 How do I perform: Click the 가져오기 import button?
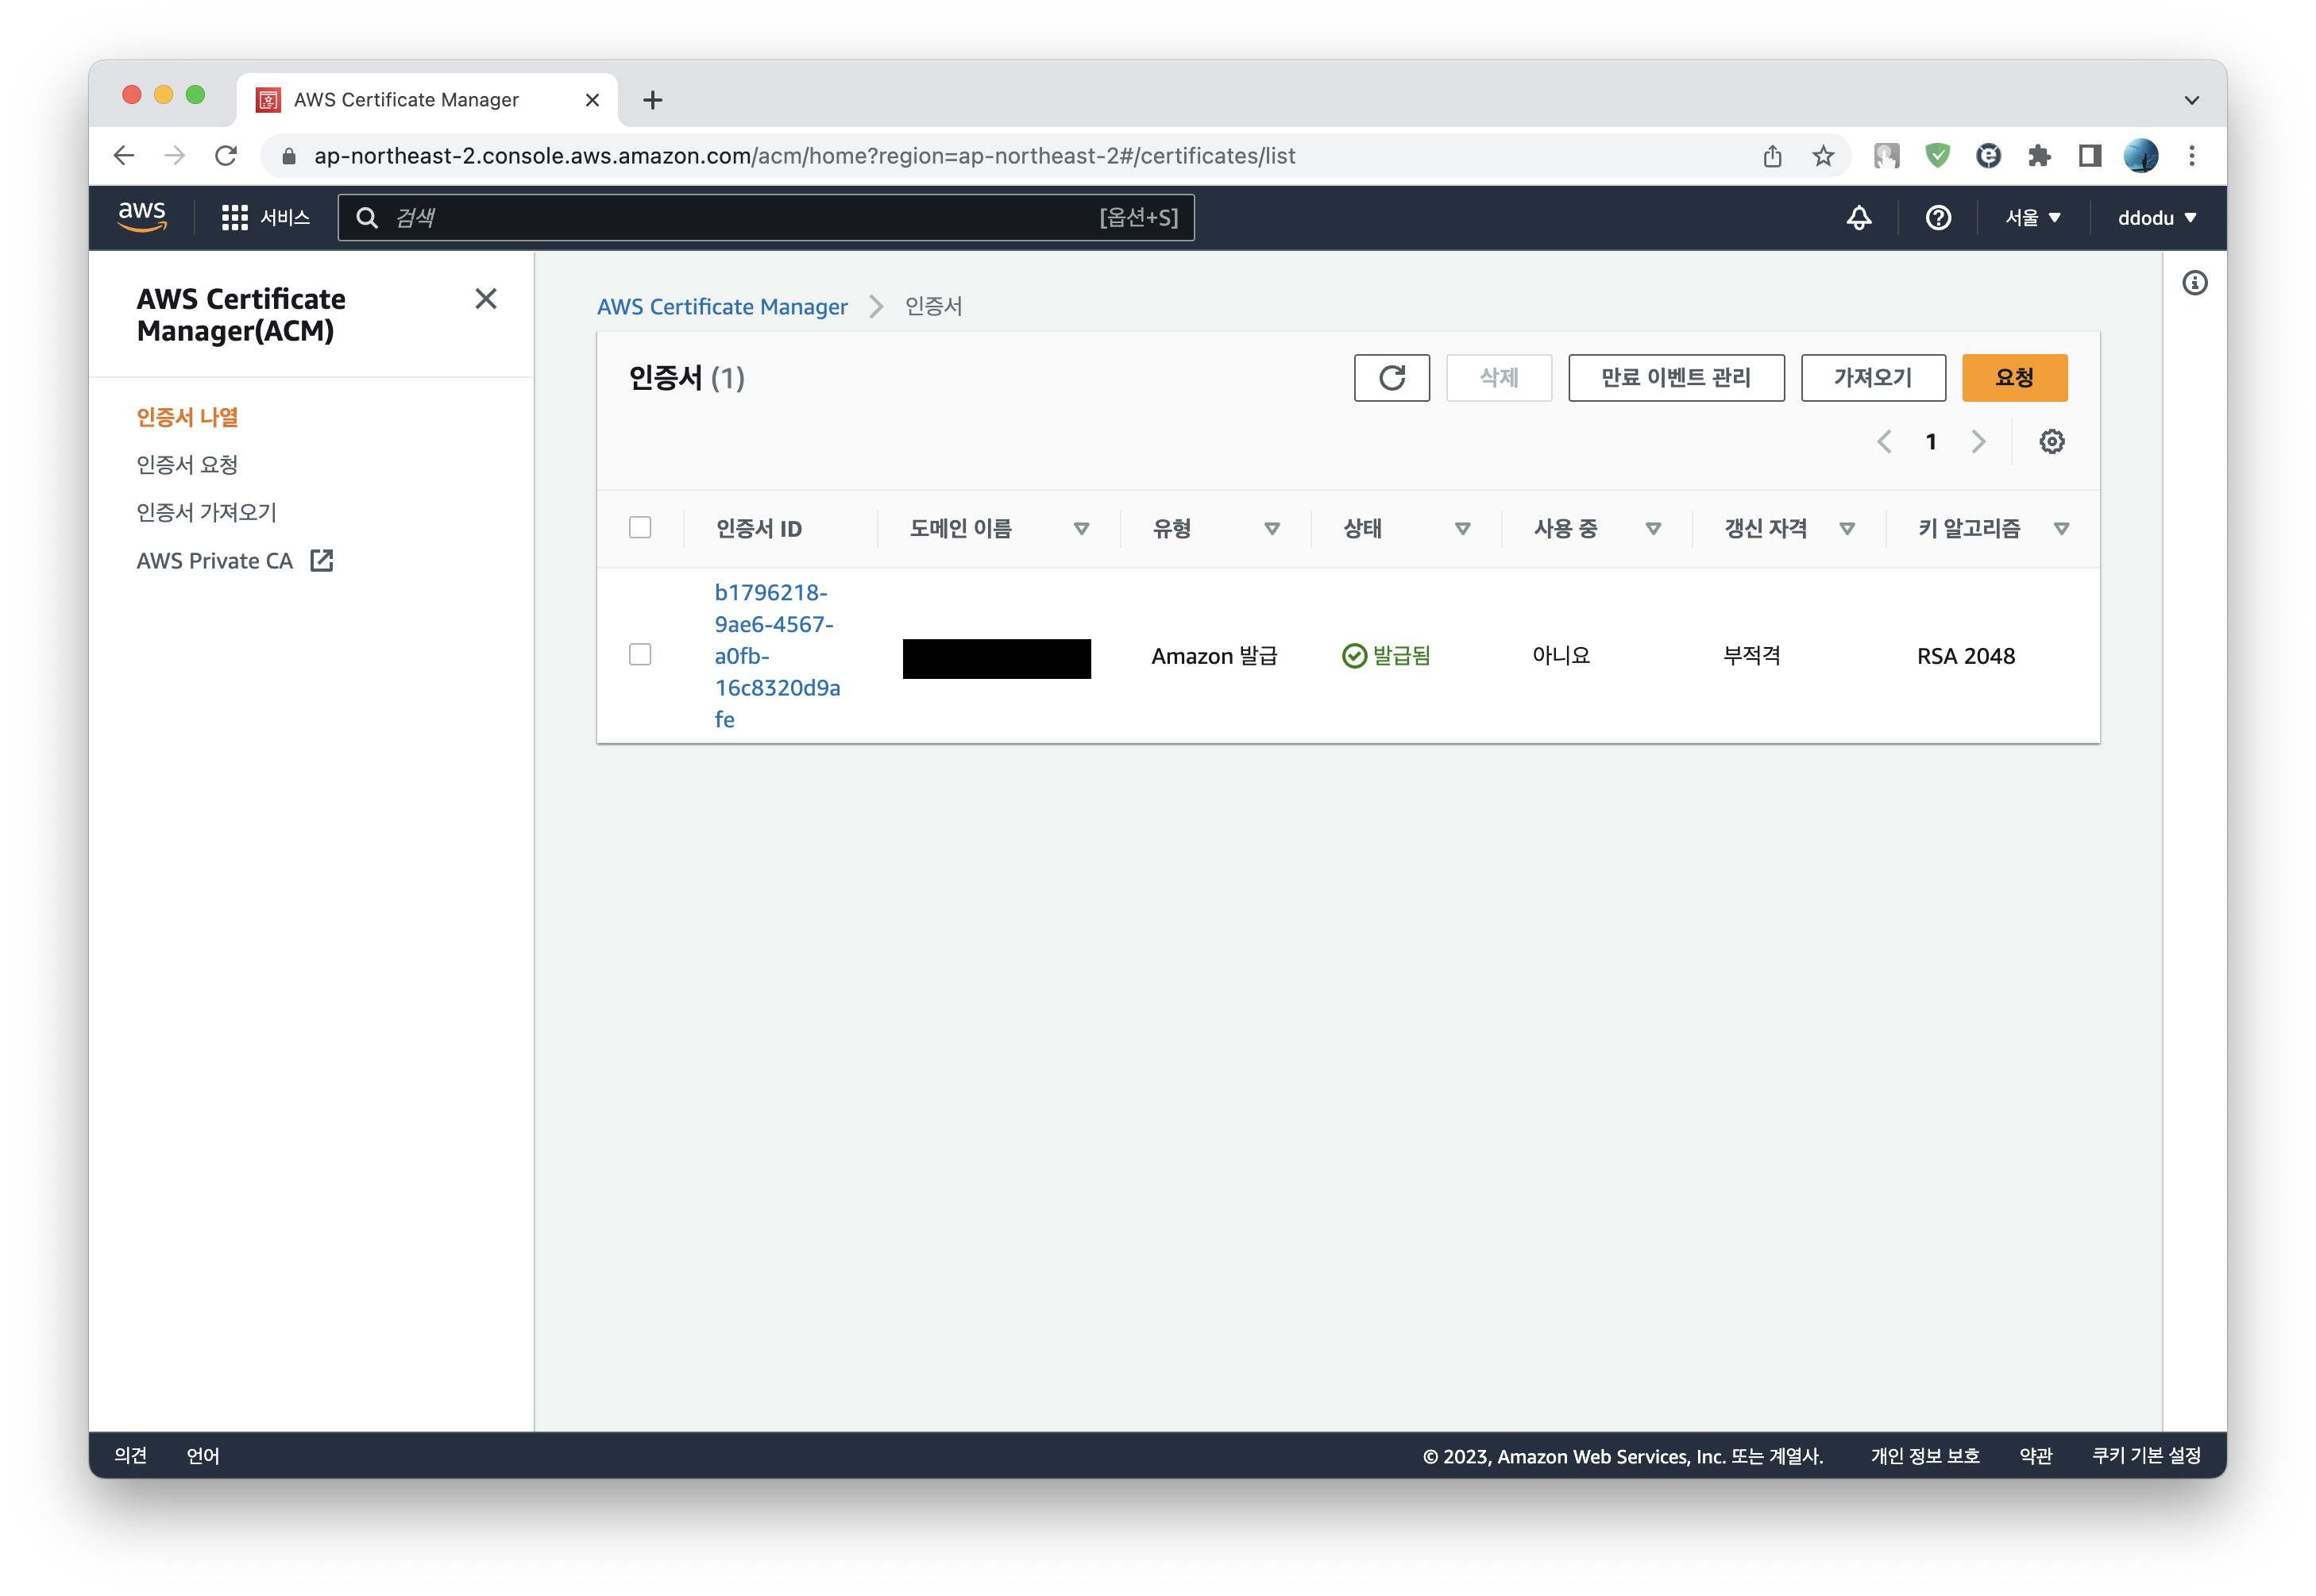point(1872,378)
